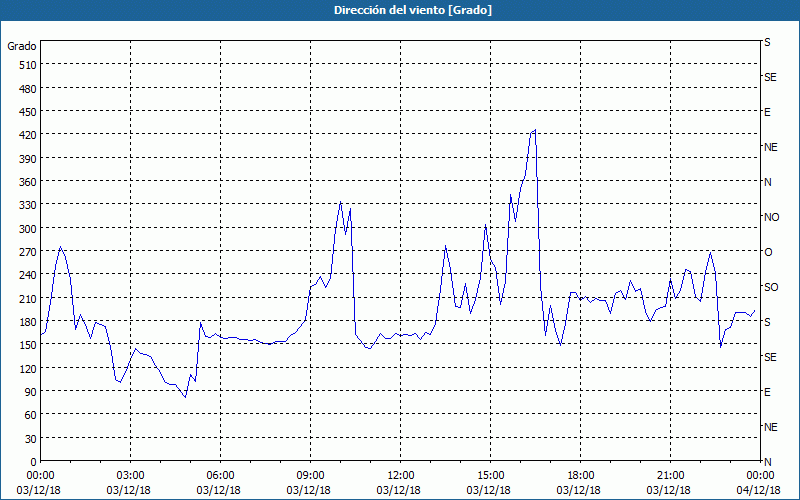The width and height of the screenshot is (800, 500).
Task: Select the 300 value on the degree axis
Action: (28, 229)
